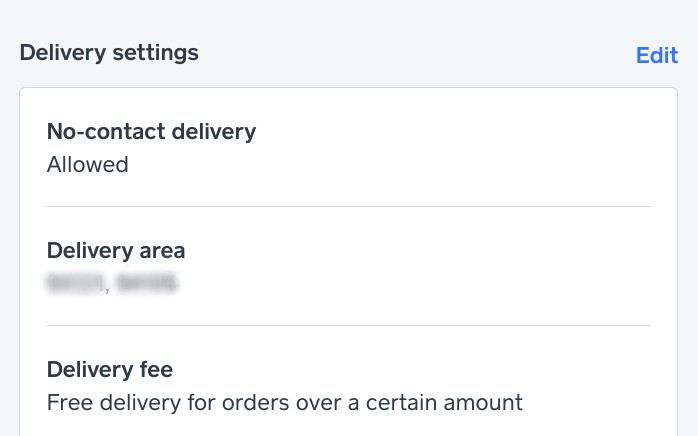Click divider line below Delivery area section
Image resolution: width=698 pixels, height=436 pixels.
(x=348, y=325)
